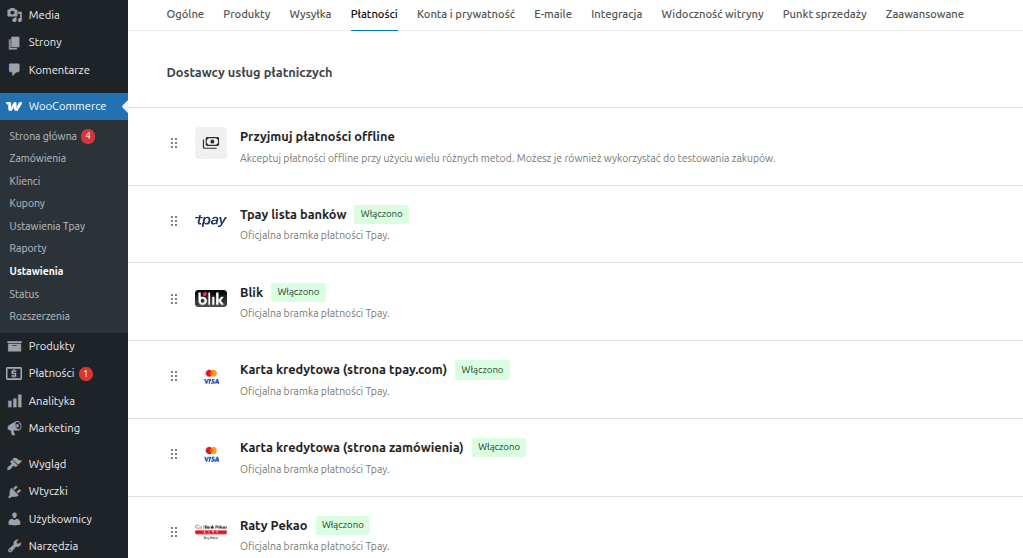Screen dimensions: 1023x558
Task: Click the Tpay logo icon
Action: [x=211, y=220]
